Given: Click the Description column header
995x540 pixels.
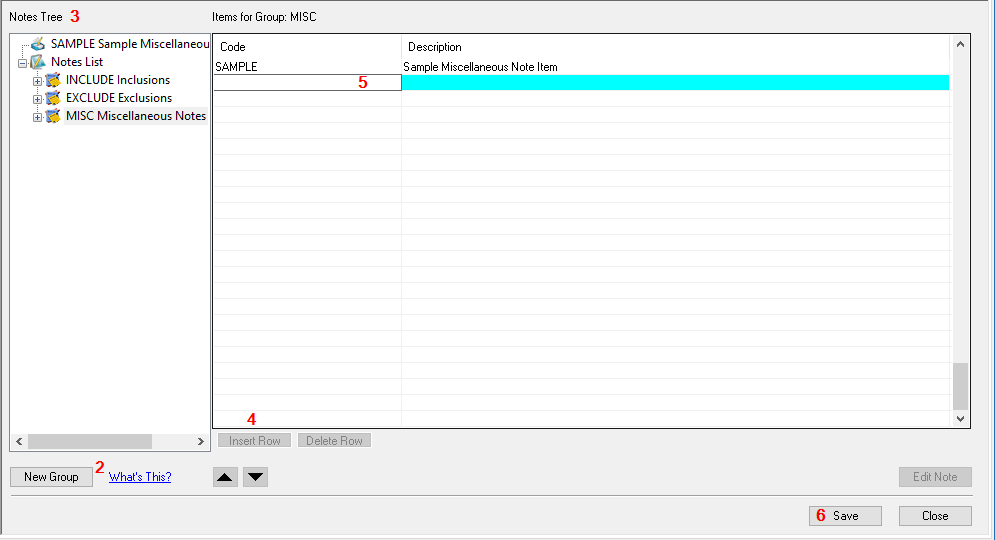Looking at the screenshot, I should pos(676,47).
